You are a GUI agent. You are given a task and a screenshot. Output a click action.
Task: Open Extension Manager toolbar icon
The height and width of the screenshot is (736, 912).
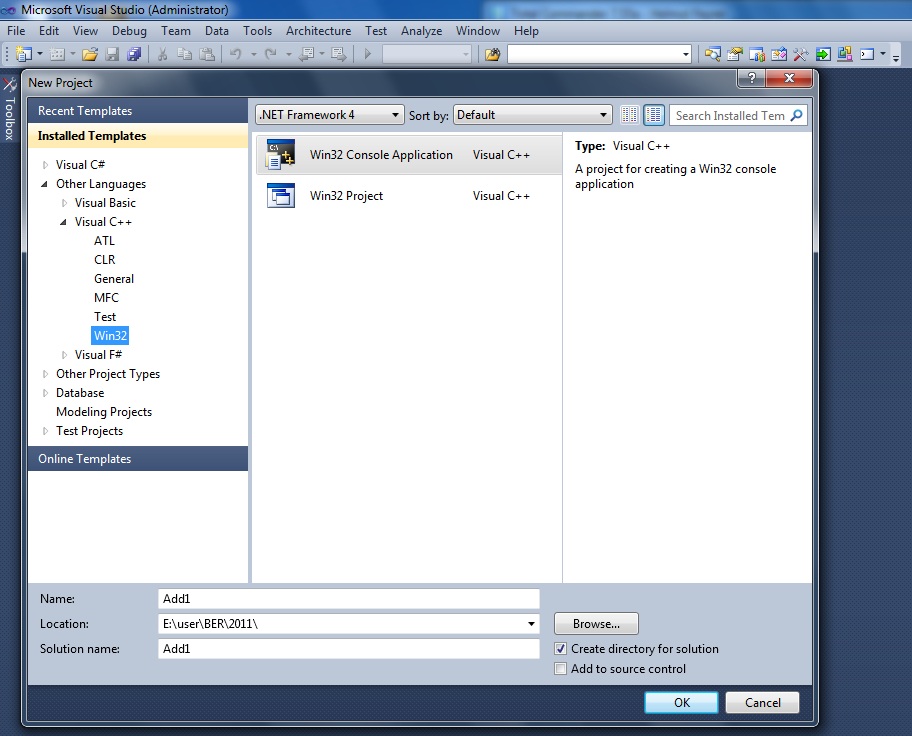pyautogui.click(x=845, y=54)
